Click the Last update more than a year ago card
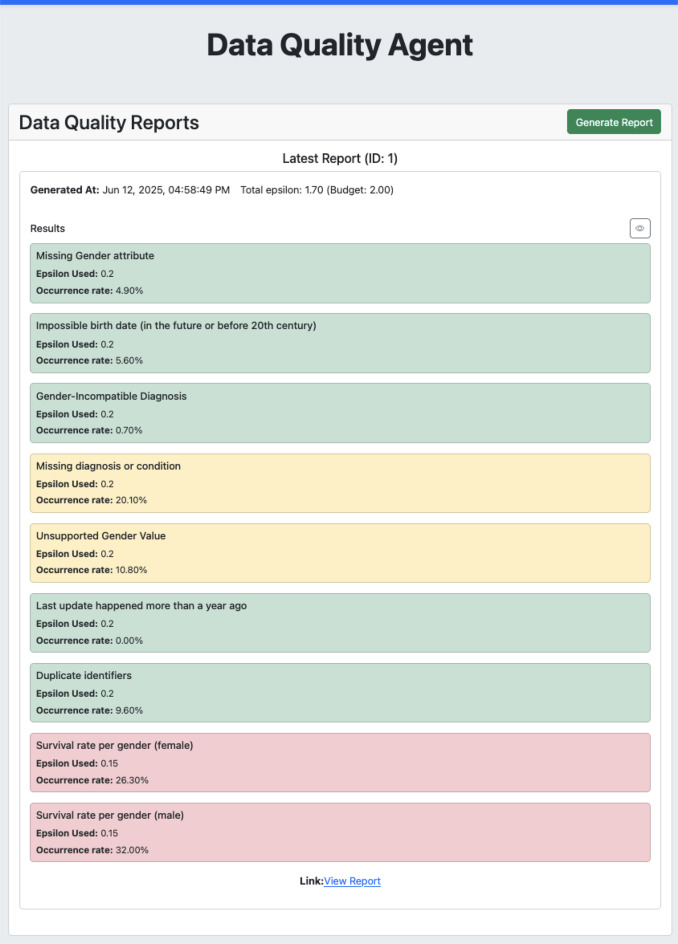This screenshot has height=944, width=678. click(340, 623)
